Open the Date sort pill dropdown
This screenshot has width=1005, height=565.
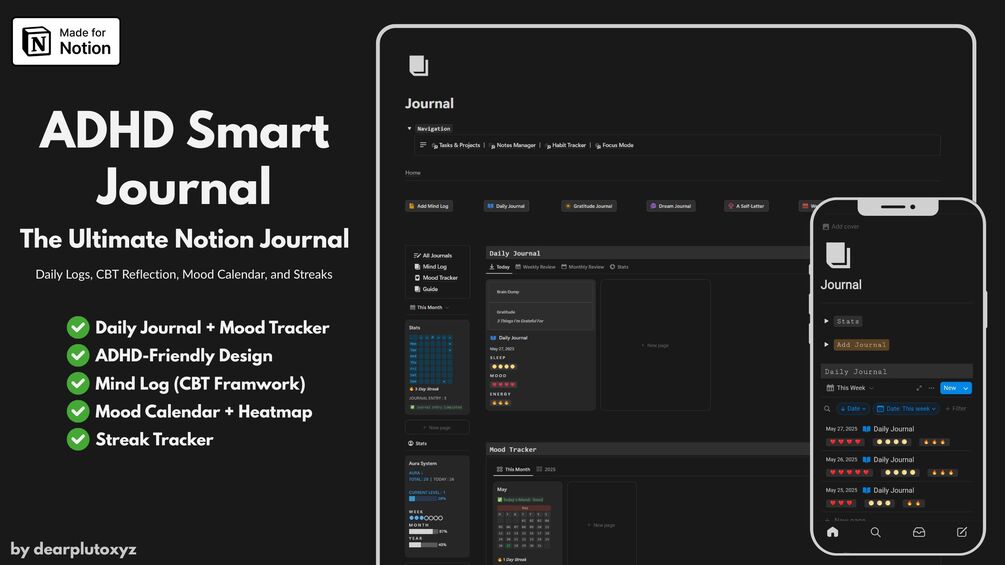(x=852, y=409)
